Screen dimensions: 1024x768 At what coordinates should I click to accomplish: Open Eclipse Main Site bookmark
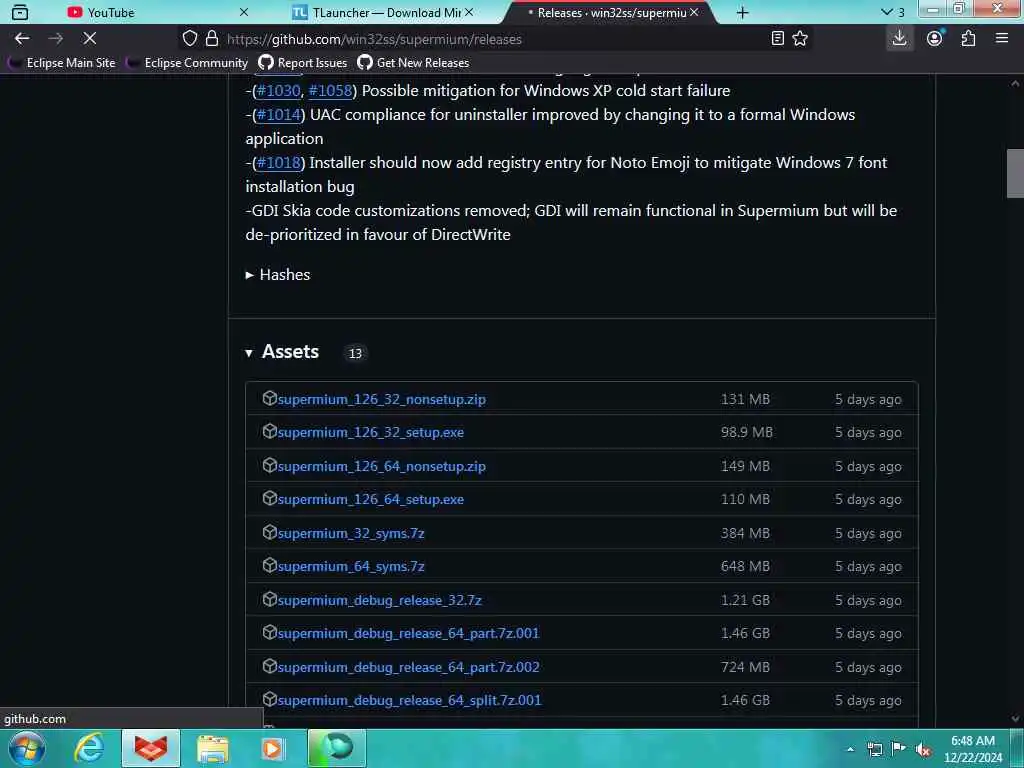click(x=61, y=63)
